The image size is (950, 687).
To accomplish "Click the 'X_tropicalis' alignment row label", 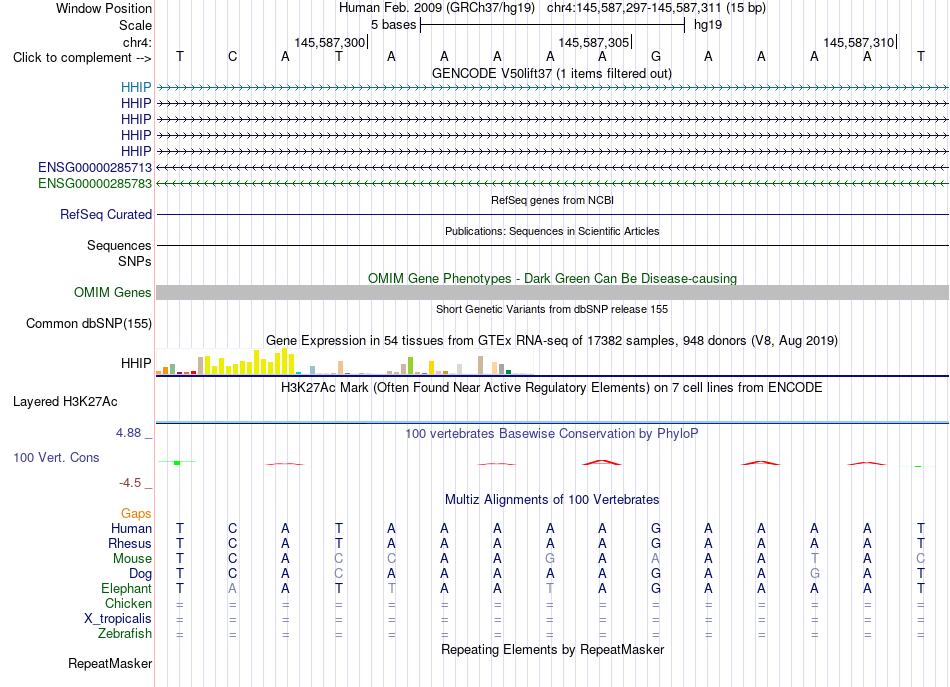I will point(118,619).
